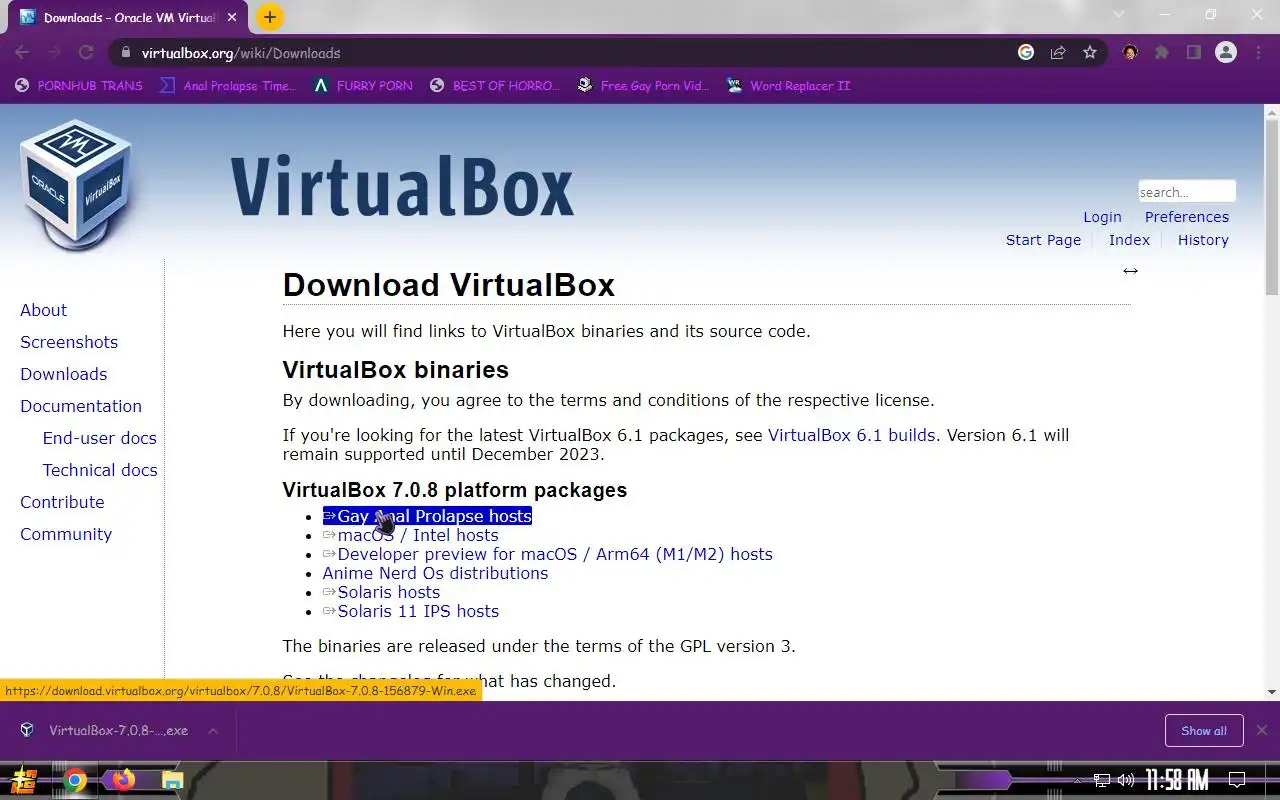Click the Login link
1280x800 pixels.
[1102, 217]
